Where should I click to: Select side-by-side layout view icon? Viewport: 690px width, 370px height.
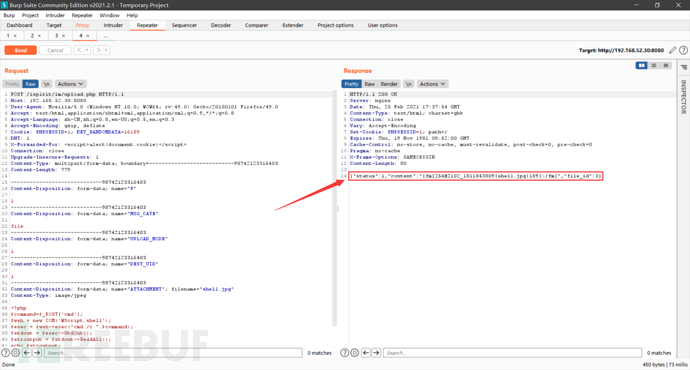coord(642,66)
